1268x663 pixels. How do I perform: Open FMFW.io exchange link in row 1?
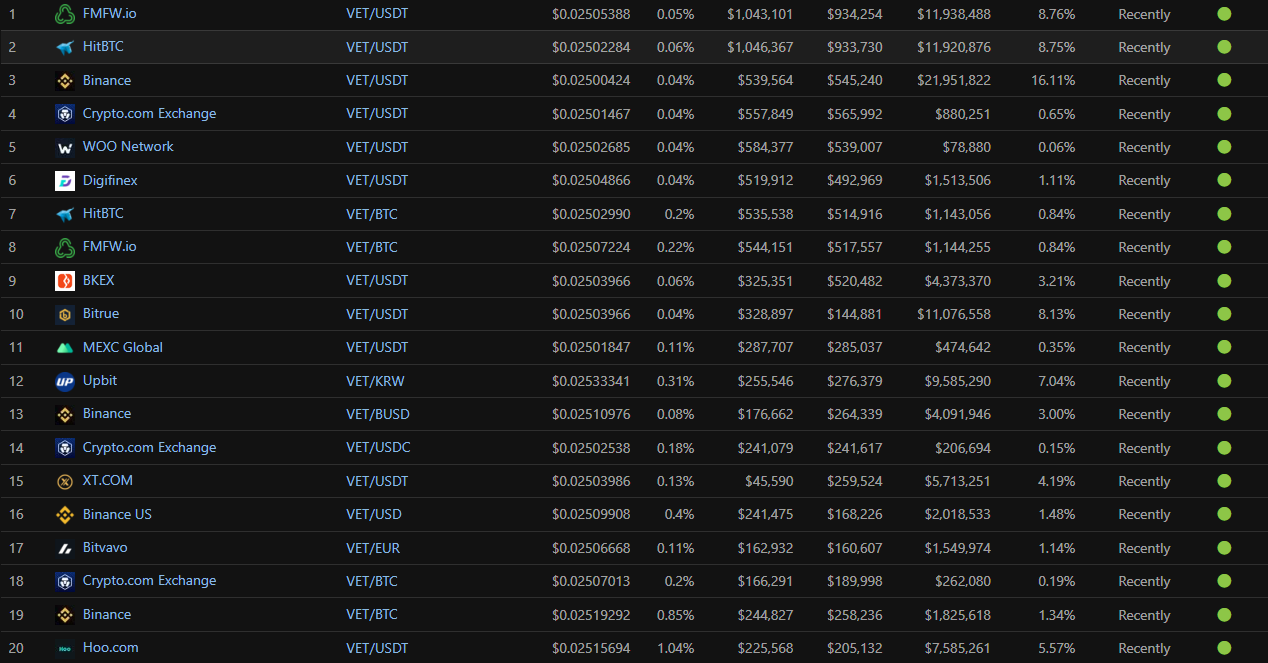110,14
